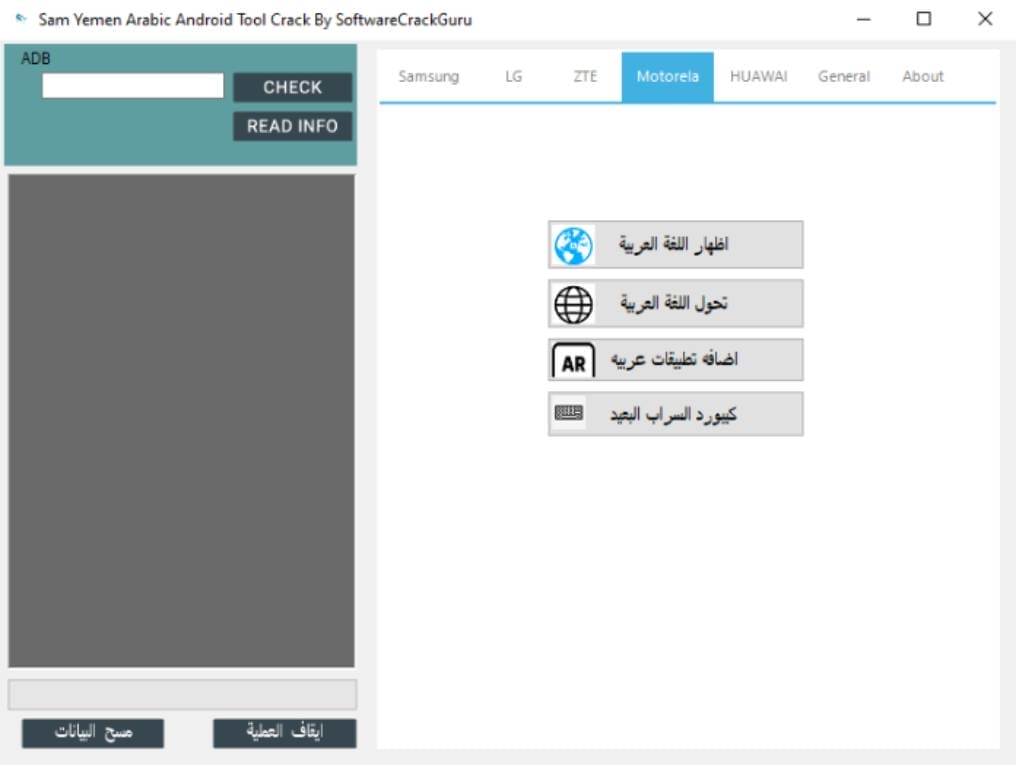The height and width of the screenshot is (765, 1016).
Task: Switch to the Samsung tab
Action: click(x=428, y=76)
